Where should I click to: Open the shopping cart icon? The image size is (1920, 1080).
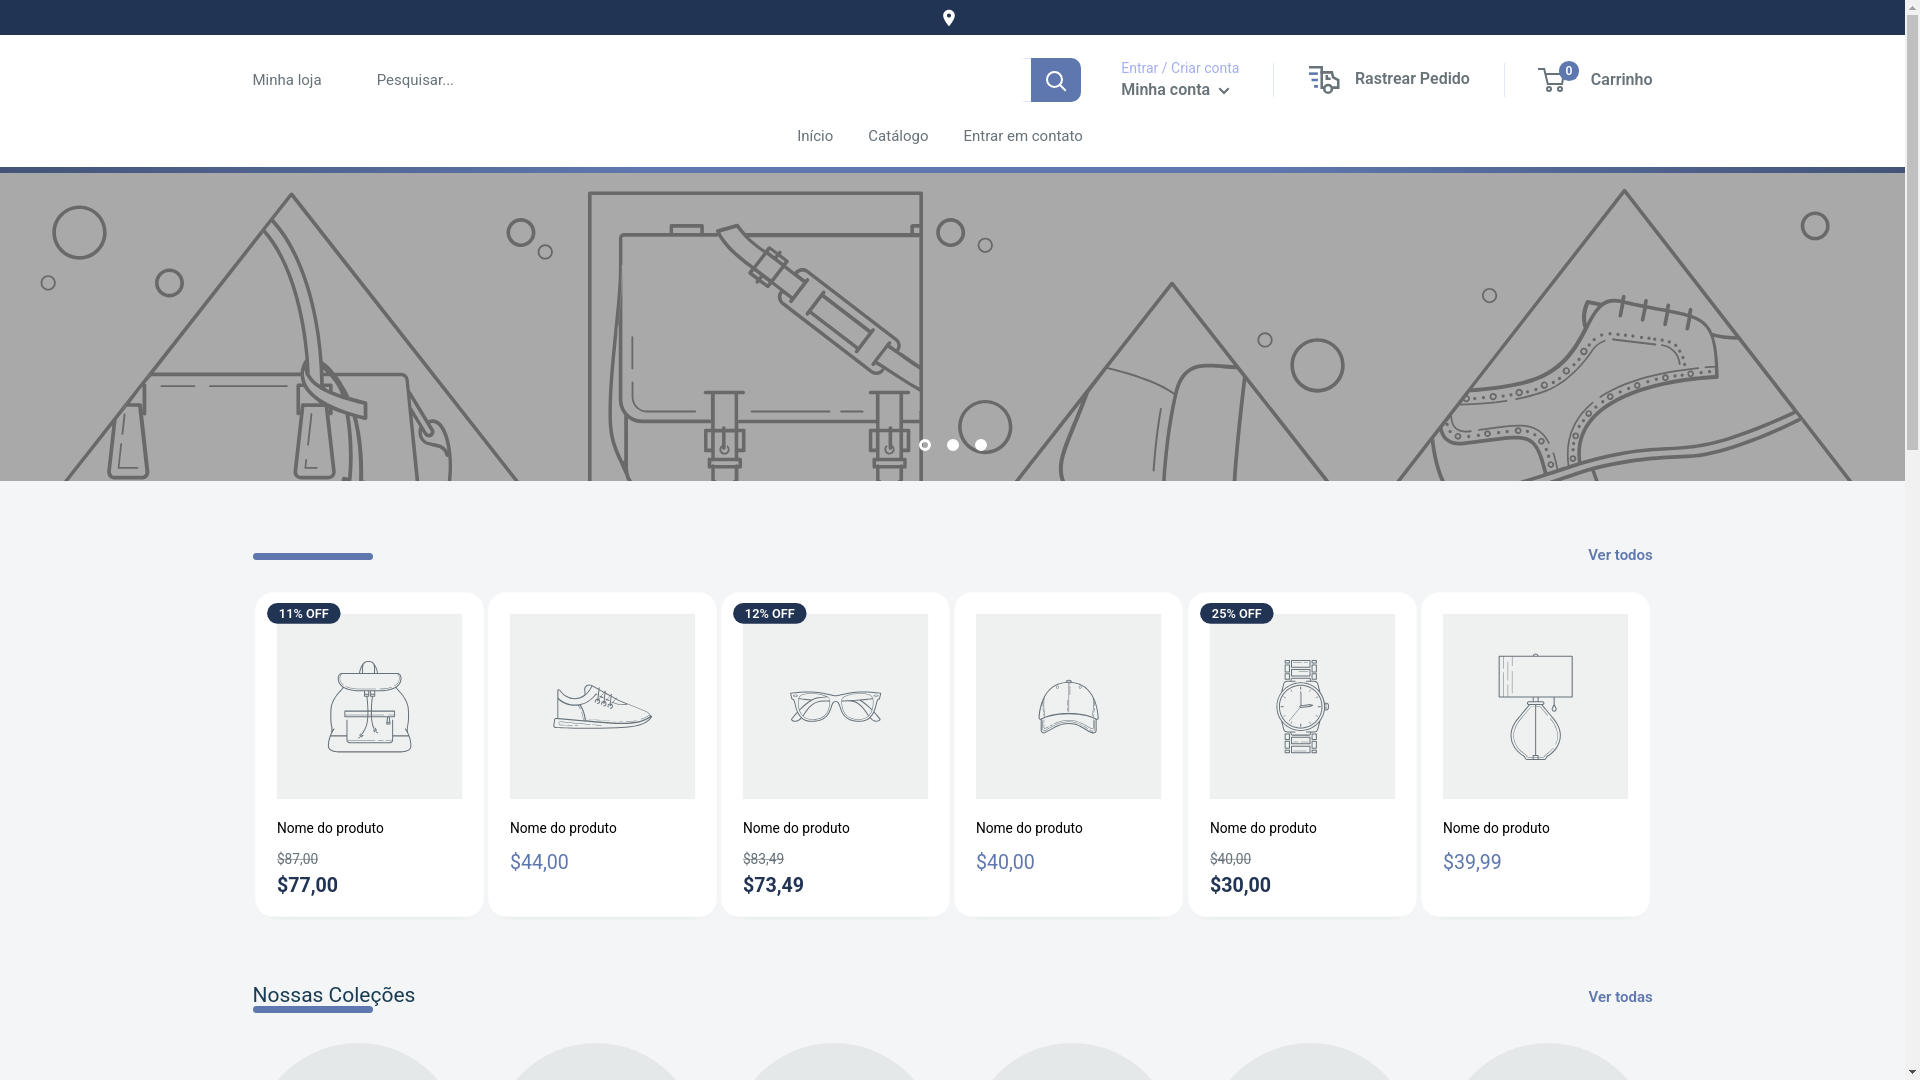click(1552, 80)
